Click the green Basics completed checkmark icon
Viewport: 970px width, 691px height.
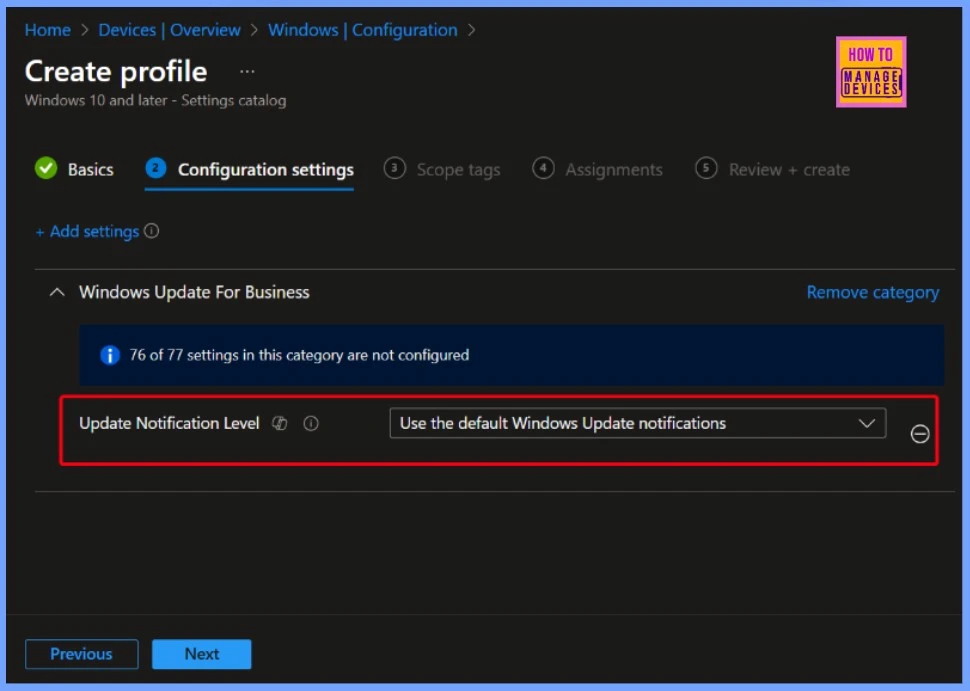point(46,168)
